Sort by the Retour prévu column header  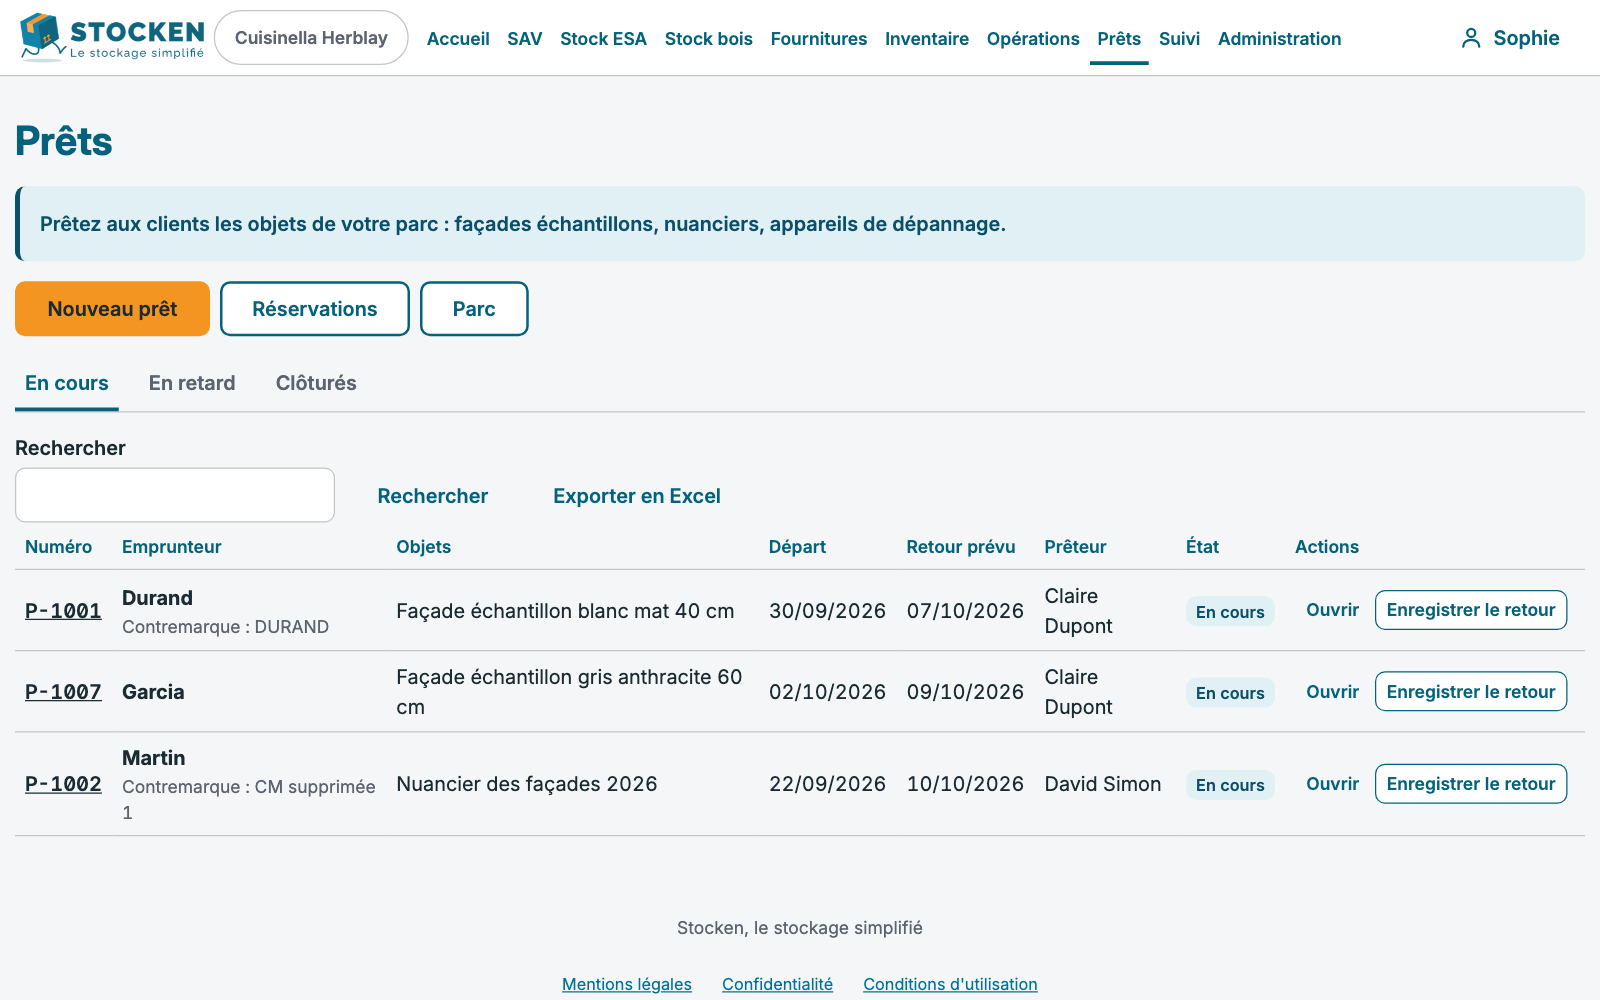pos(961,547)
